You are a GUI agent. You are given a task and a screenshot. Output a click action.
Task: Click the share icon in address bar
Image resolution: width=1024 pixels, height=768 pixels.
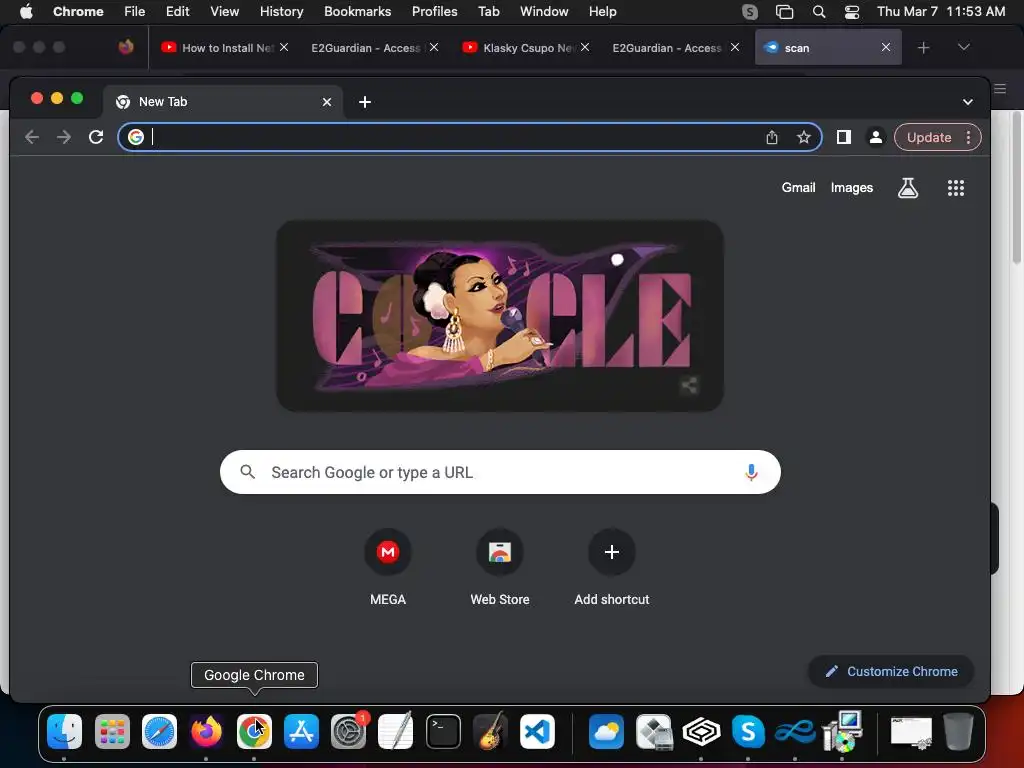(772, 137)
